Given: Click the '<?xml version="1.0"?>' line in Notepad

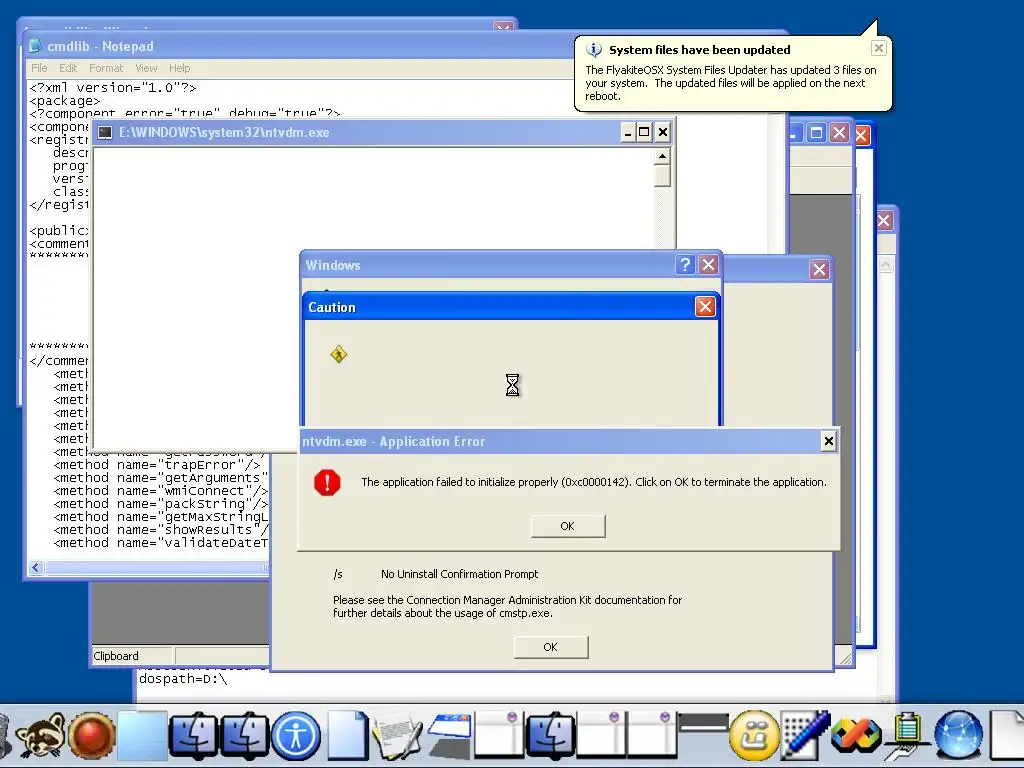Looking at the screenshot, I should click(112, 88).
